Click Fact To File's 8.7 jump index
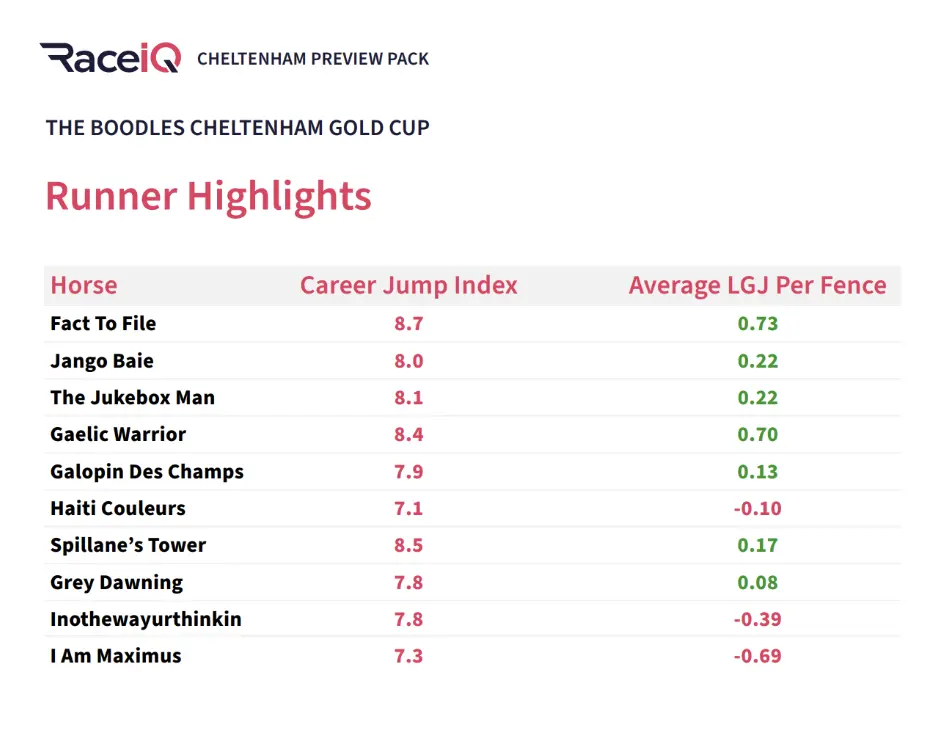Viewport: 946px width, 732px height. 408,323
